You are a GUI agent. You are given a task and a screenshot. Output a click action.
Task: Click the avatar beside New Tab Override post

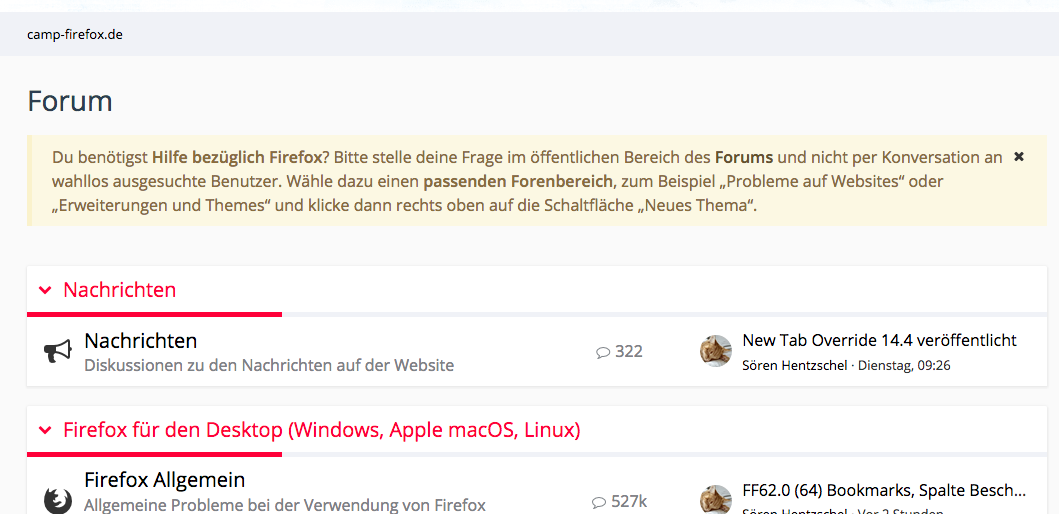(x=715, y=351)
